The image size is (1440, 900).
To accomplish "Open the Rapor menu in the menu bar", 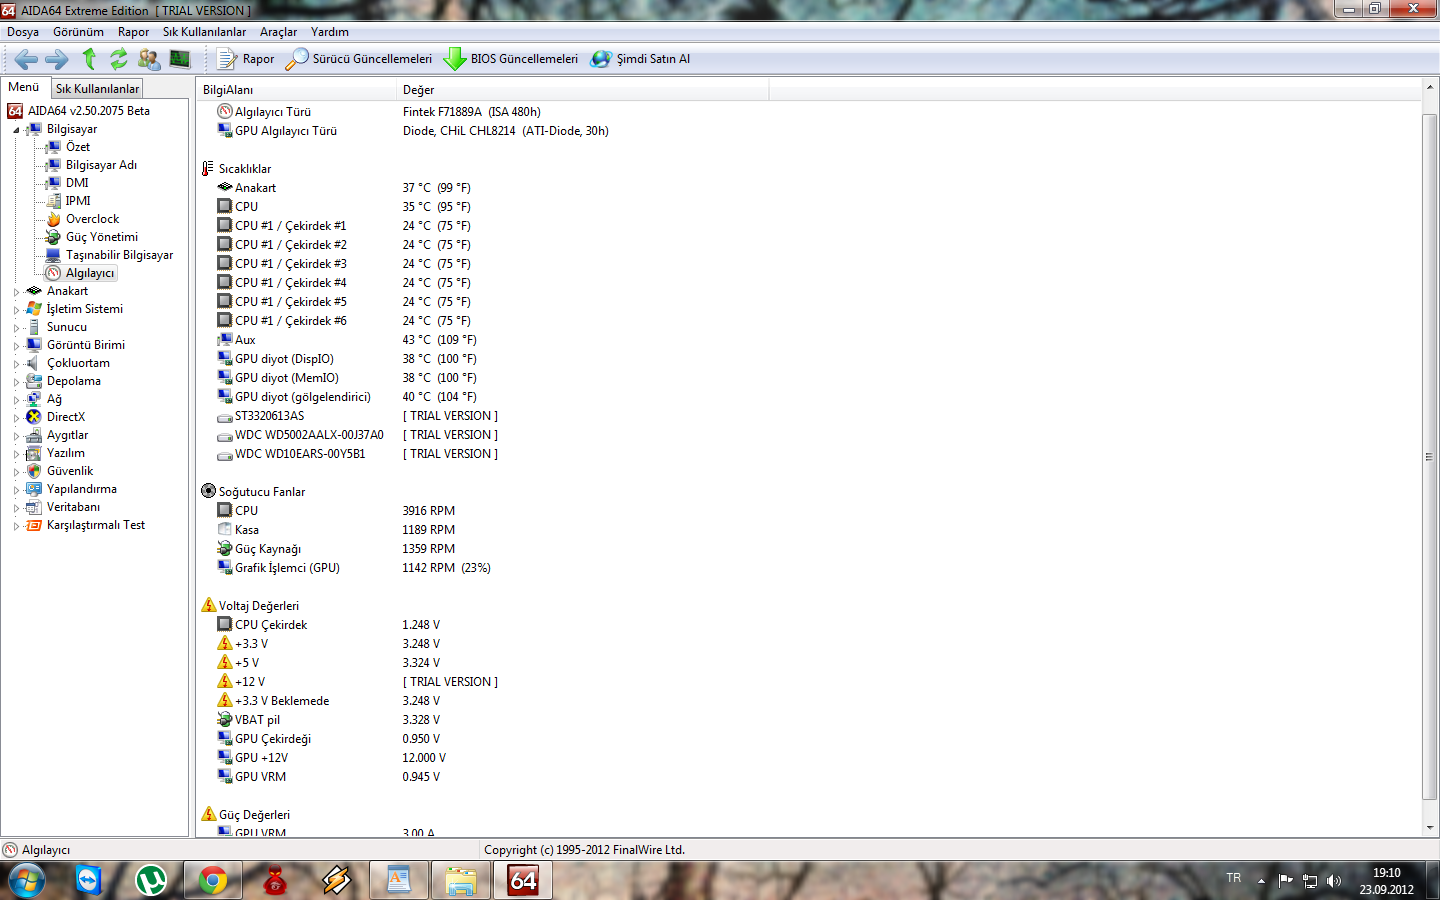I will (x=133, y=32).
